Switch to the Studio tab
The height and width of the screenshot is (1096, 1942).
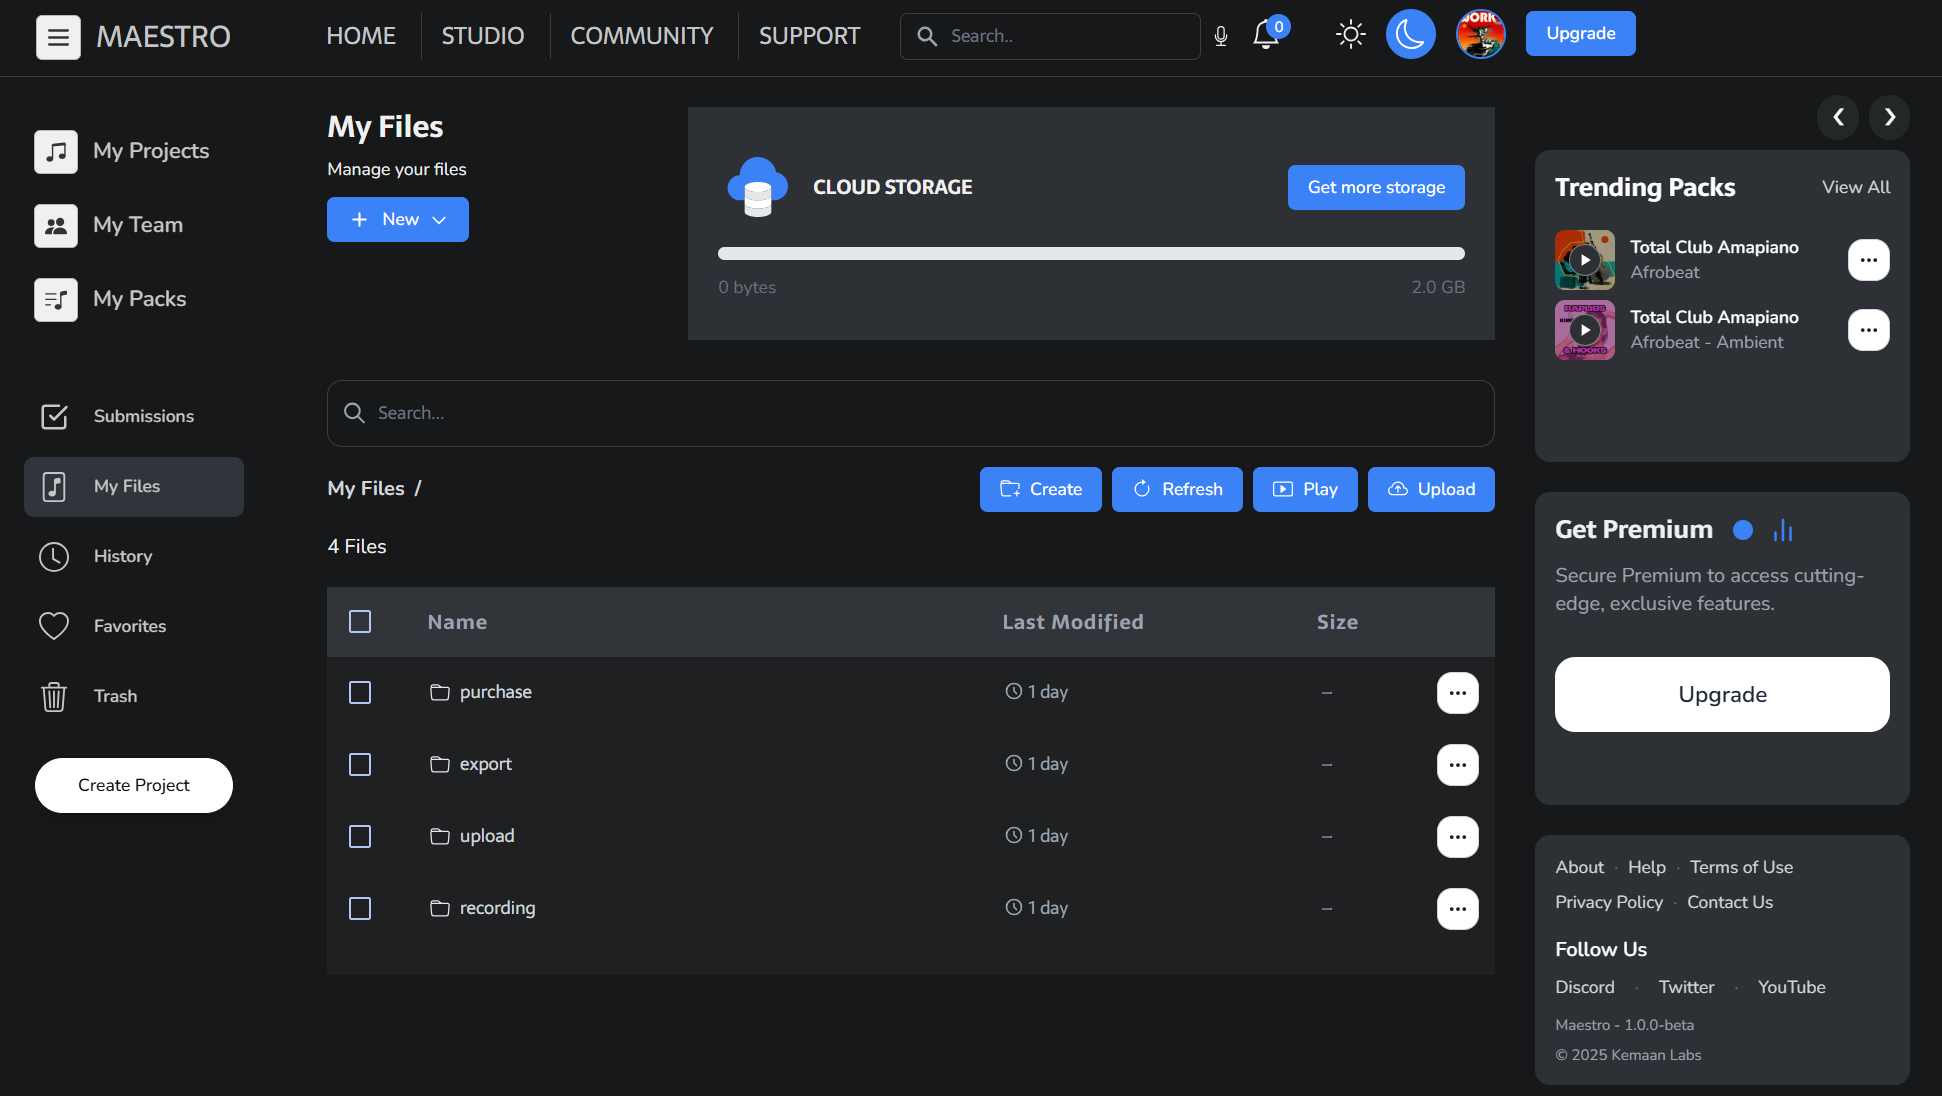(482, 35)
